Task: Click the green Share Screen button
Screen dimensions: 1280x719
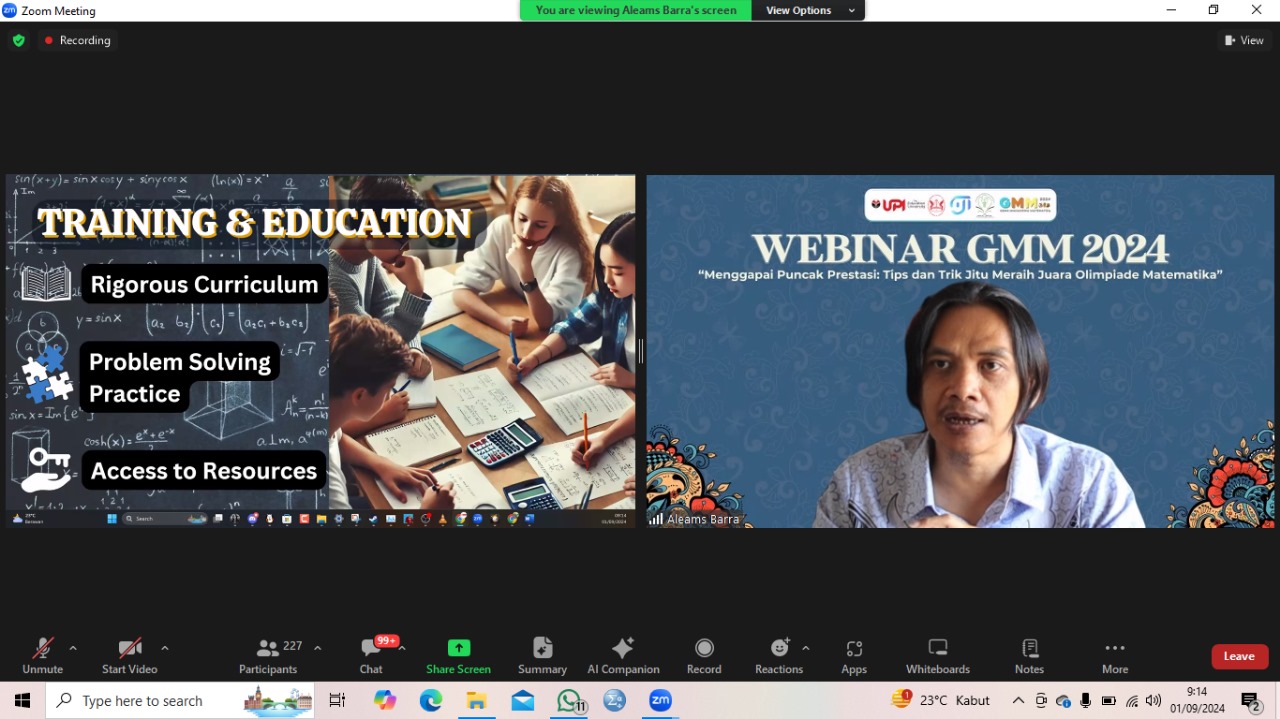Action: tap(458, 656)
